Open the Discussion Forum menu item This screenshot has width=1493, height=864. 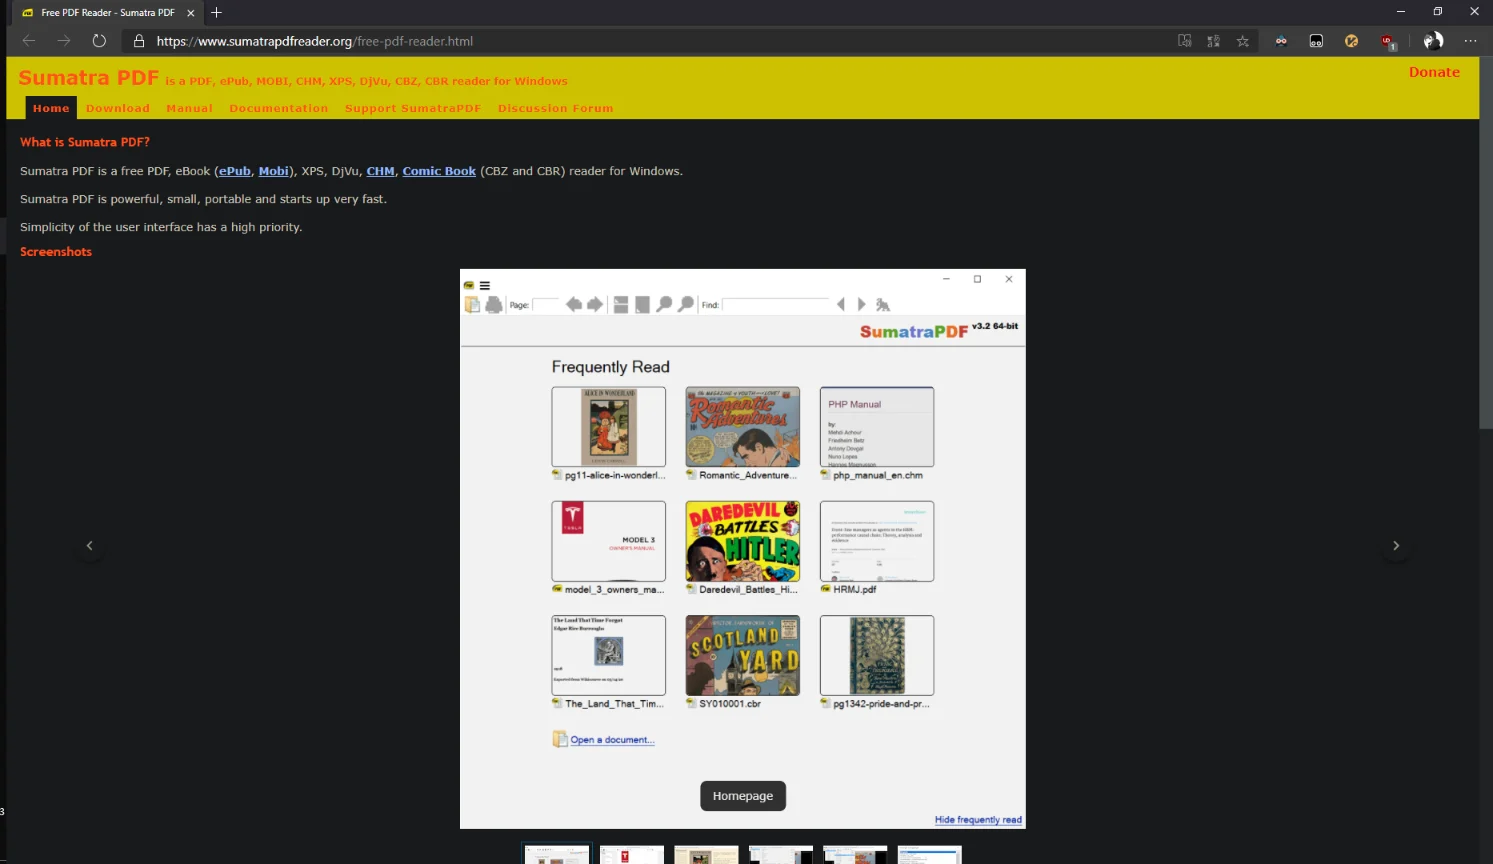pyautogui.click(x=556, y=108)
